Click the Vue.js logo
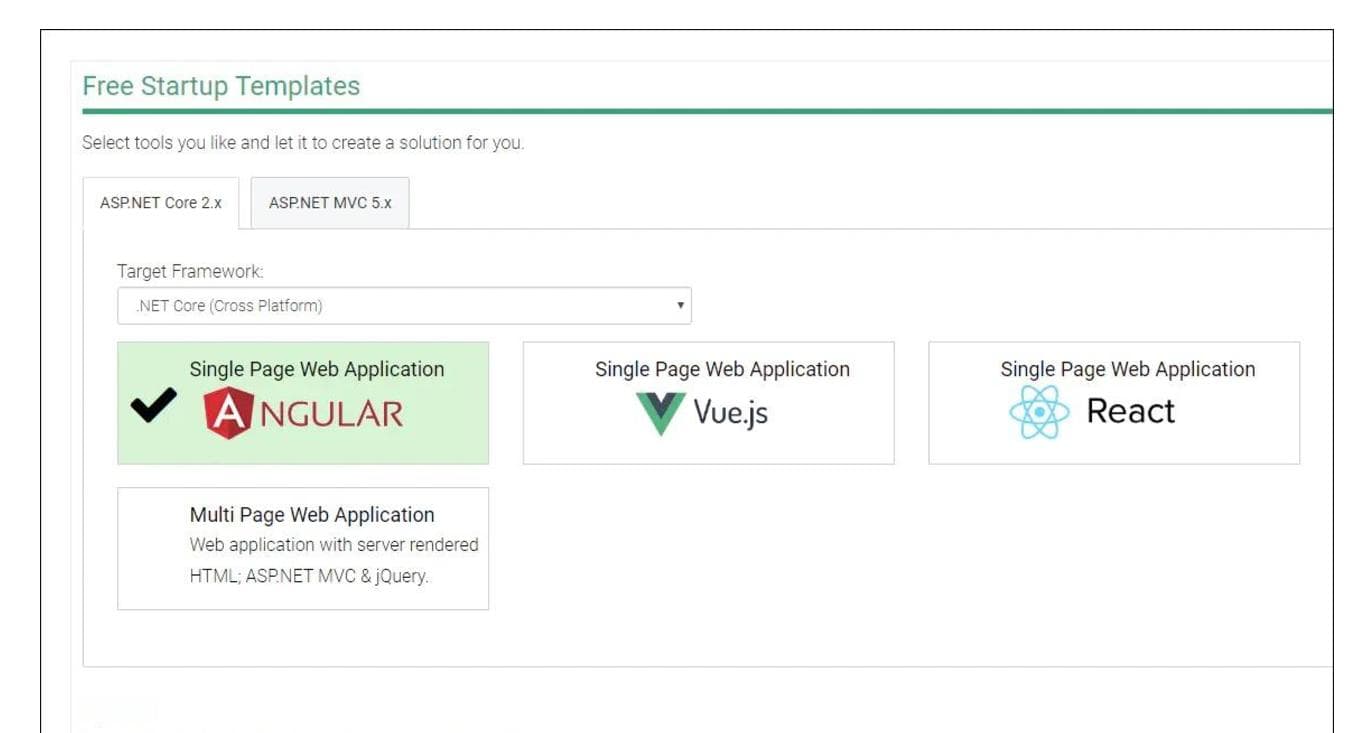 pos(701,413)
